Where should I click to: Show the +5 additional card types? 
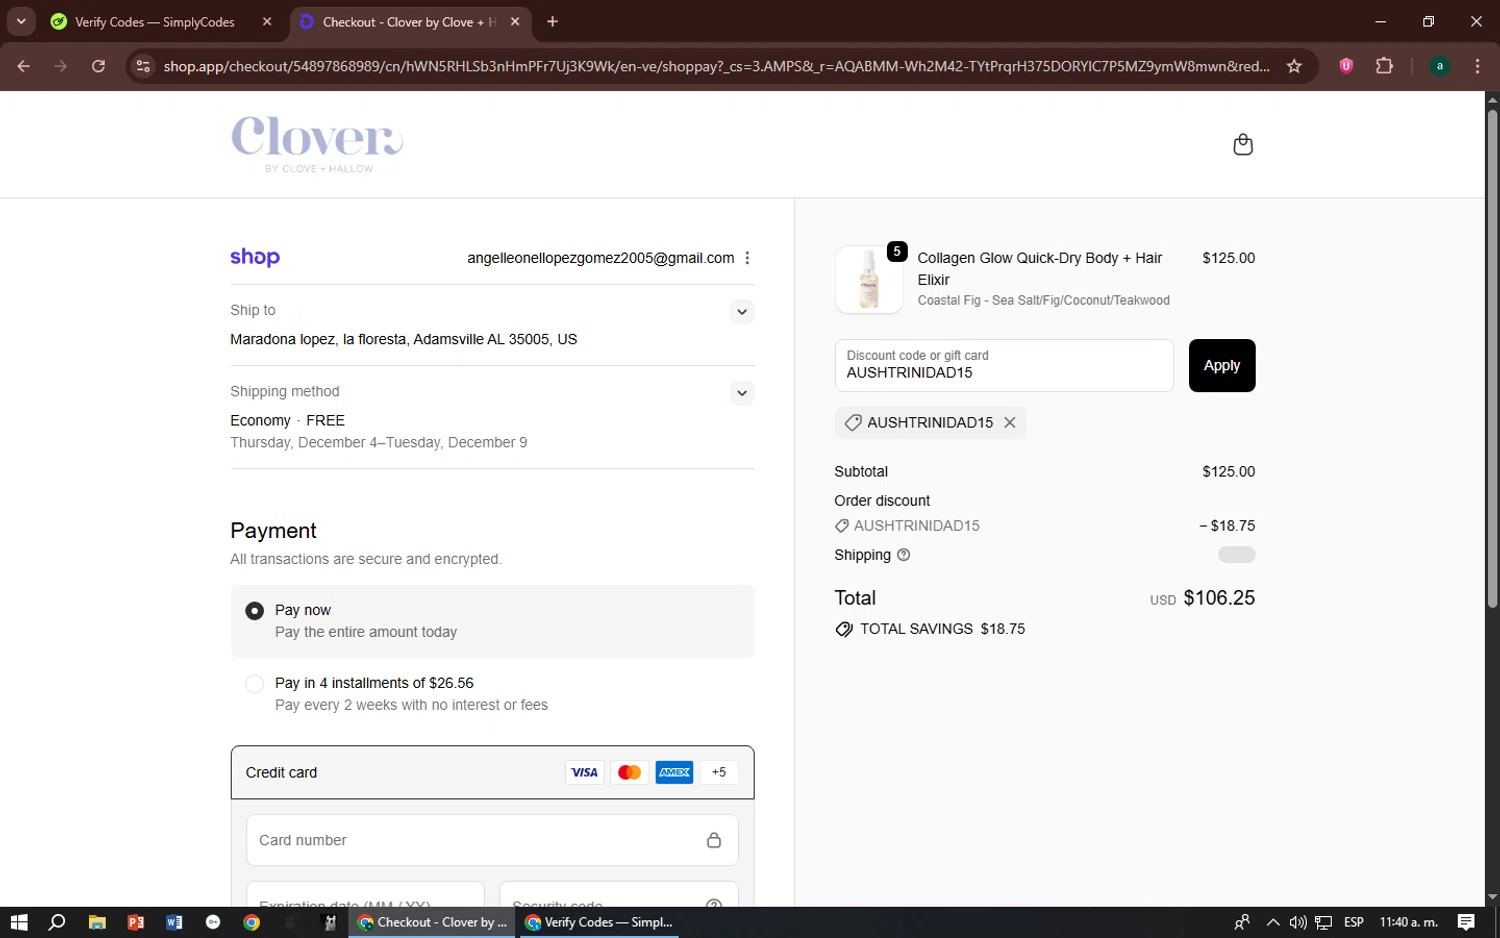click(719, 772)
